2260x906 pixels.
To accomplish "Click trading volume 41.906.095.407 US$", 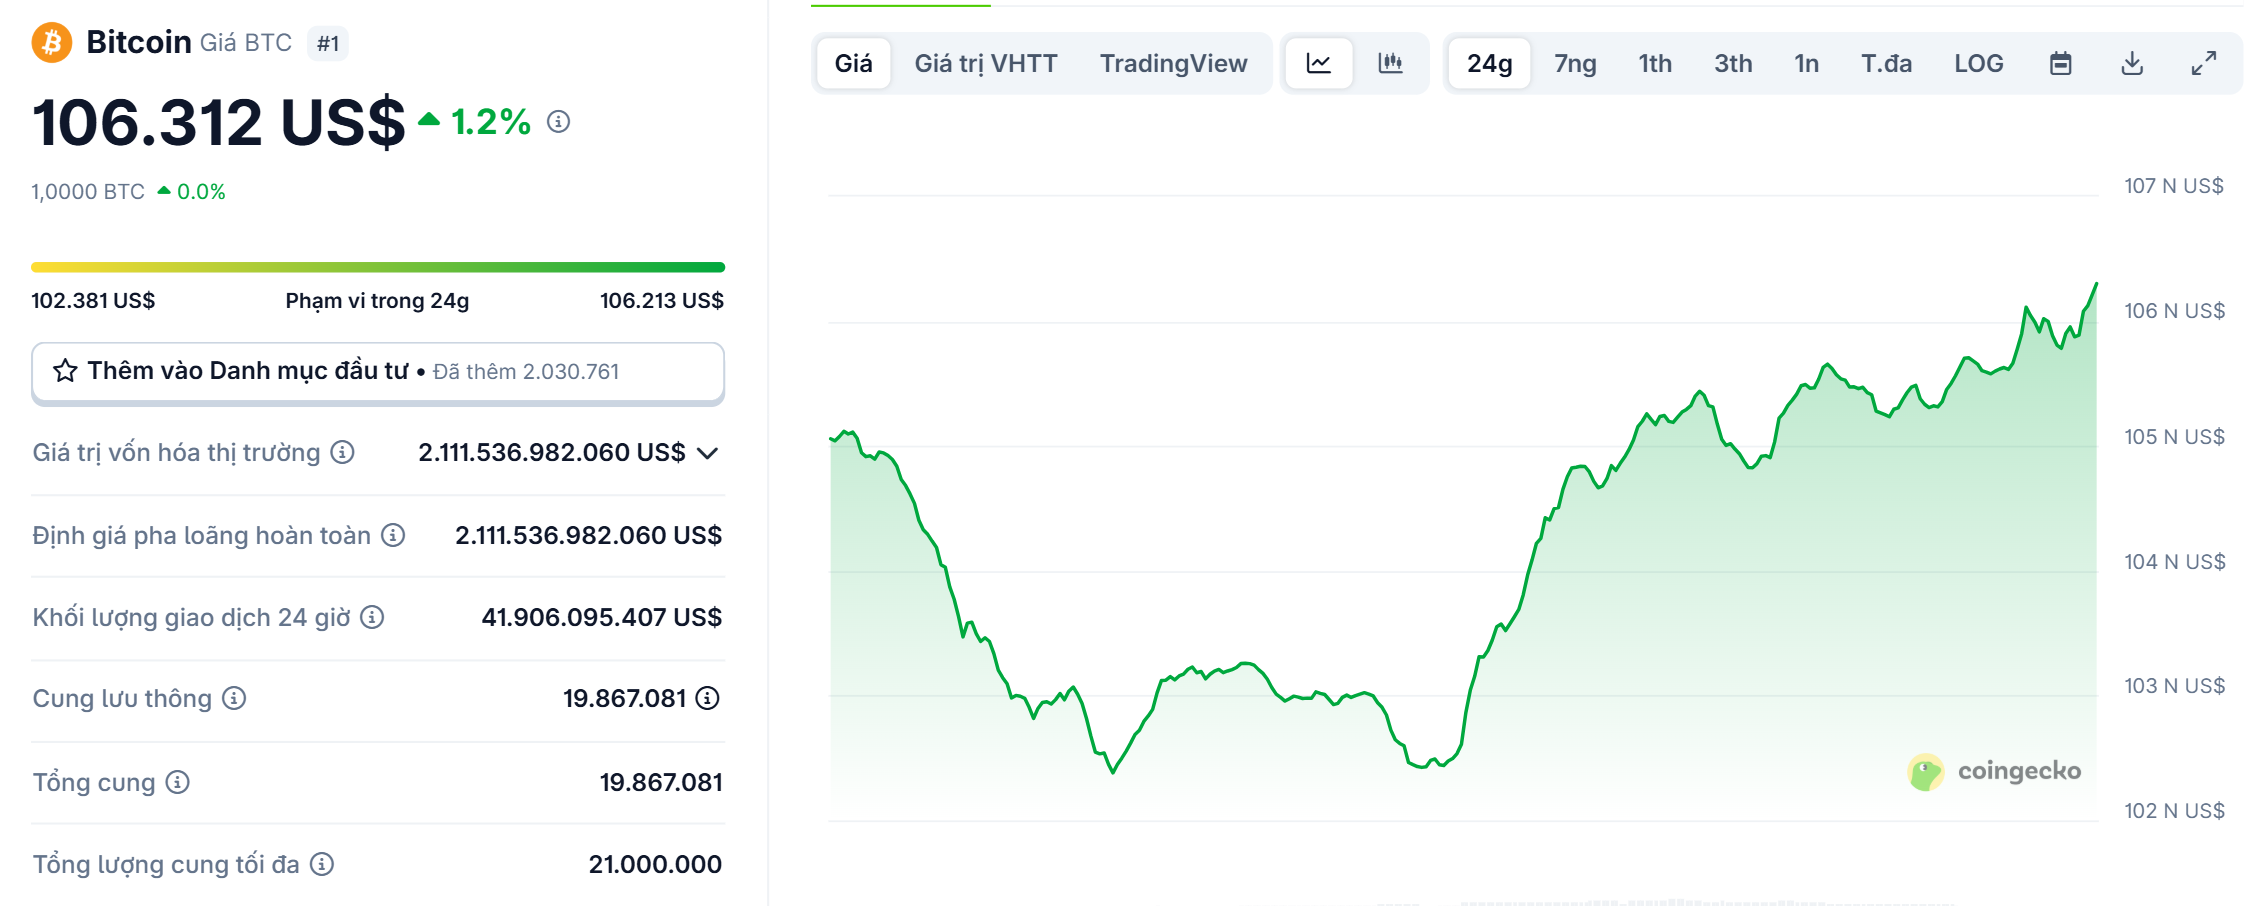I will 601,618.
